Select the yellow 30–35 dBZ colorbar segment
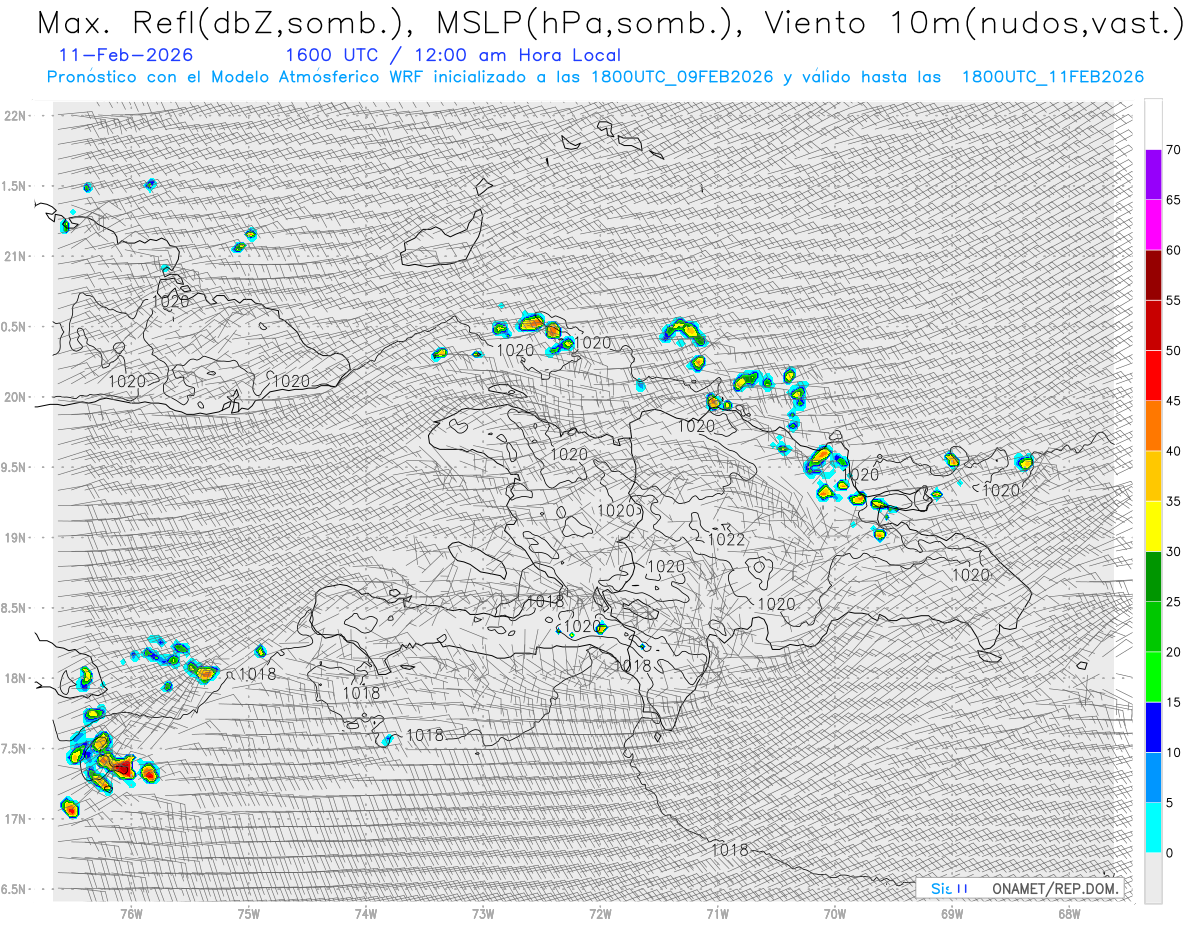 1153,526
